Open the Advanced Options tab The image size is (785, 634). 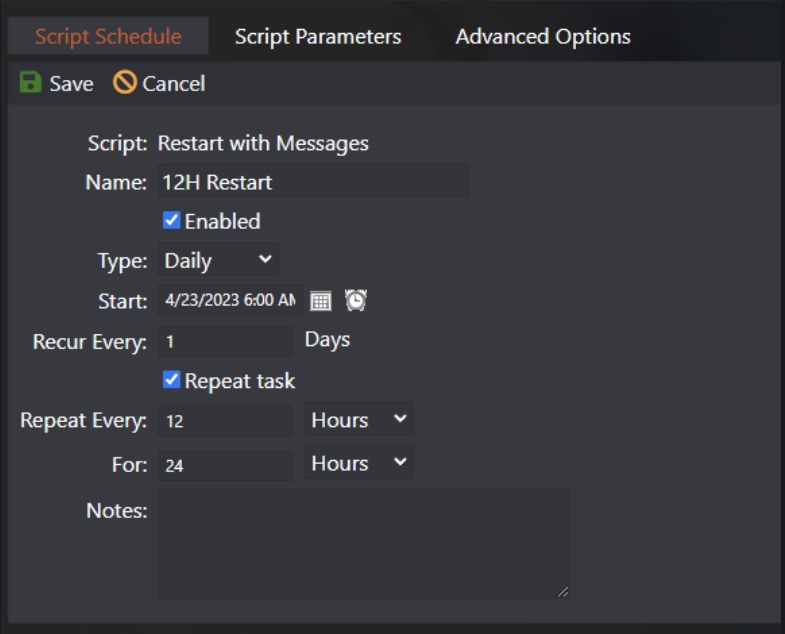click(543, 37)
